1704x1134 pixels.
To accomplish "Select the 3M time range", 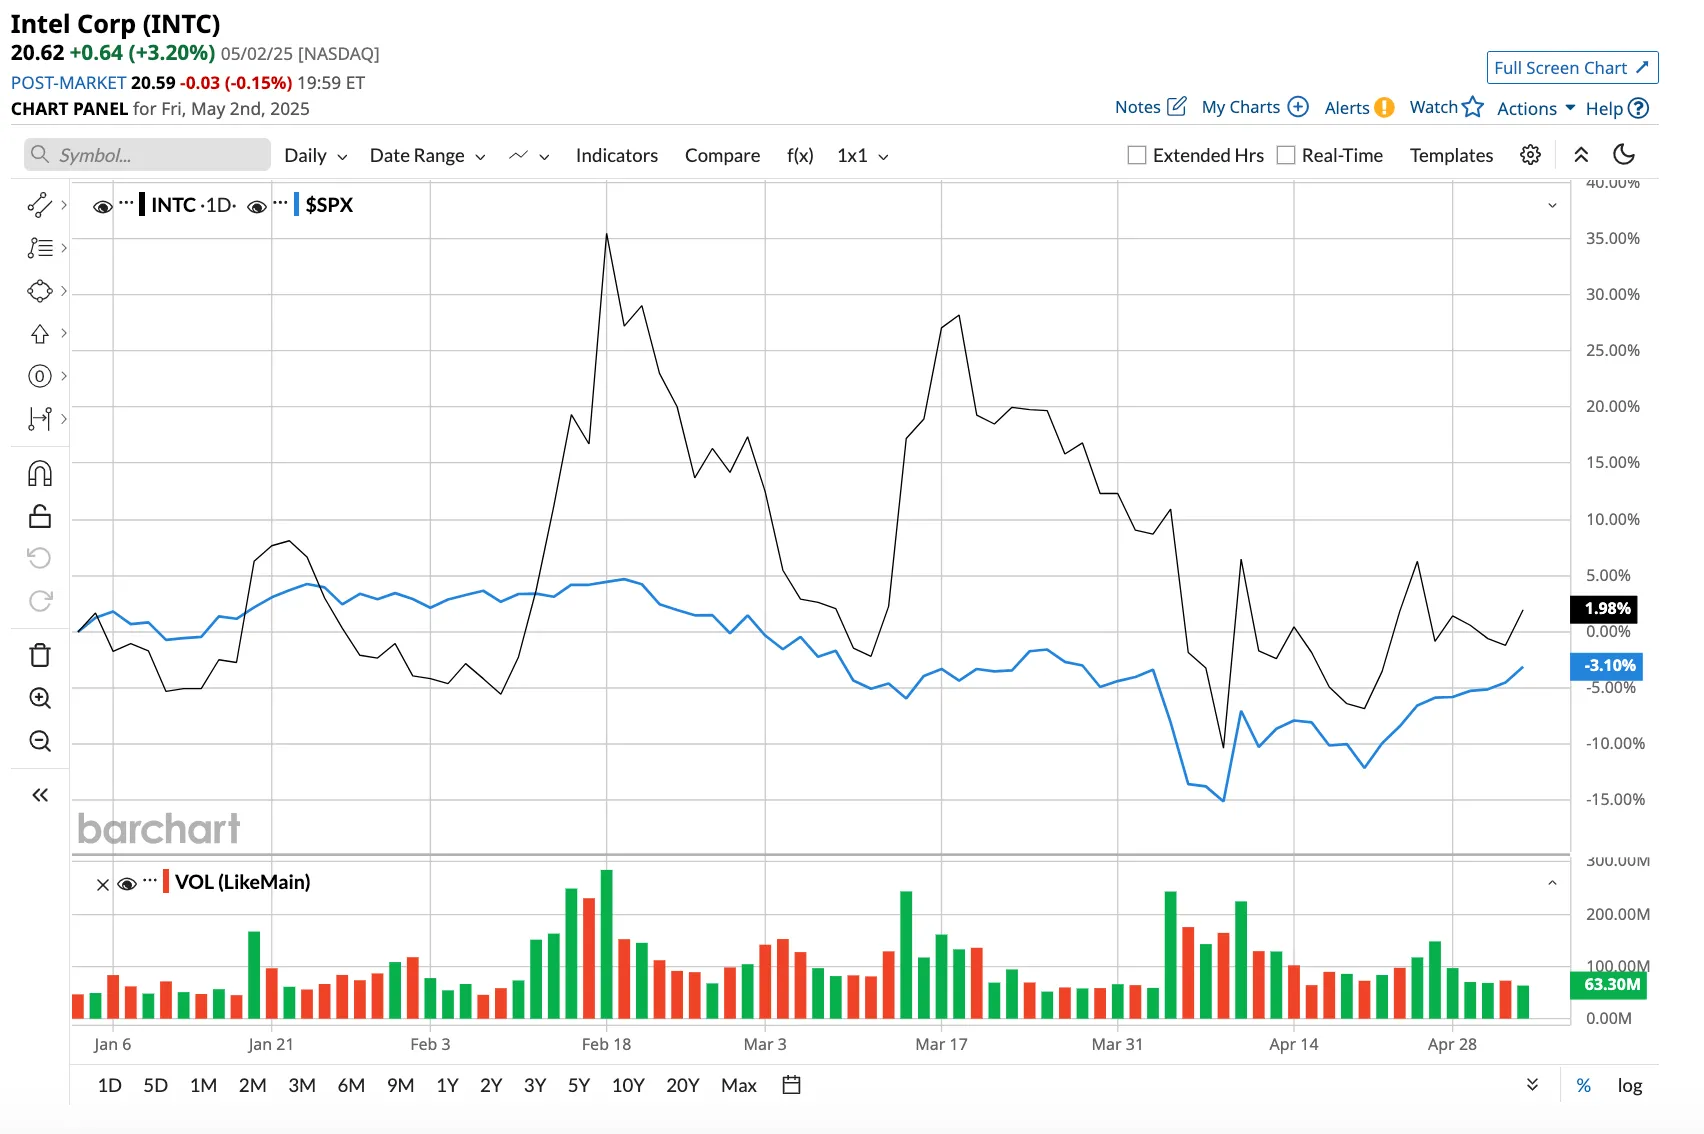I will (x=302, y=1085).
